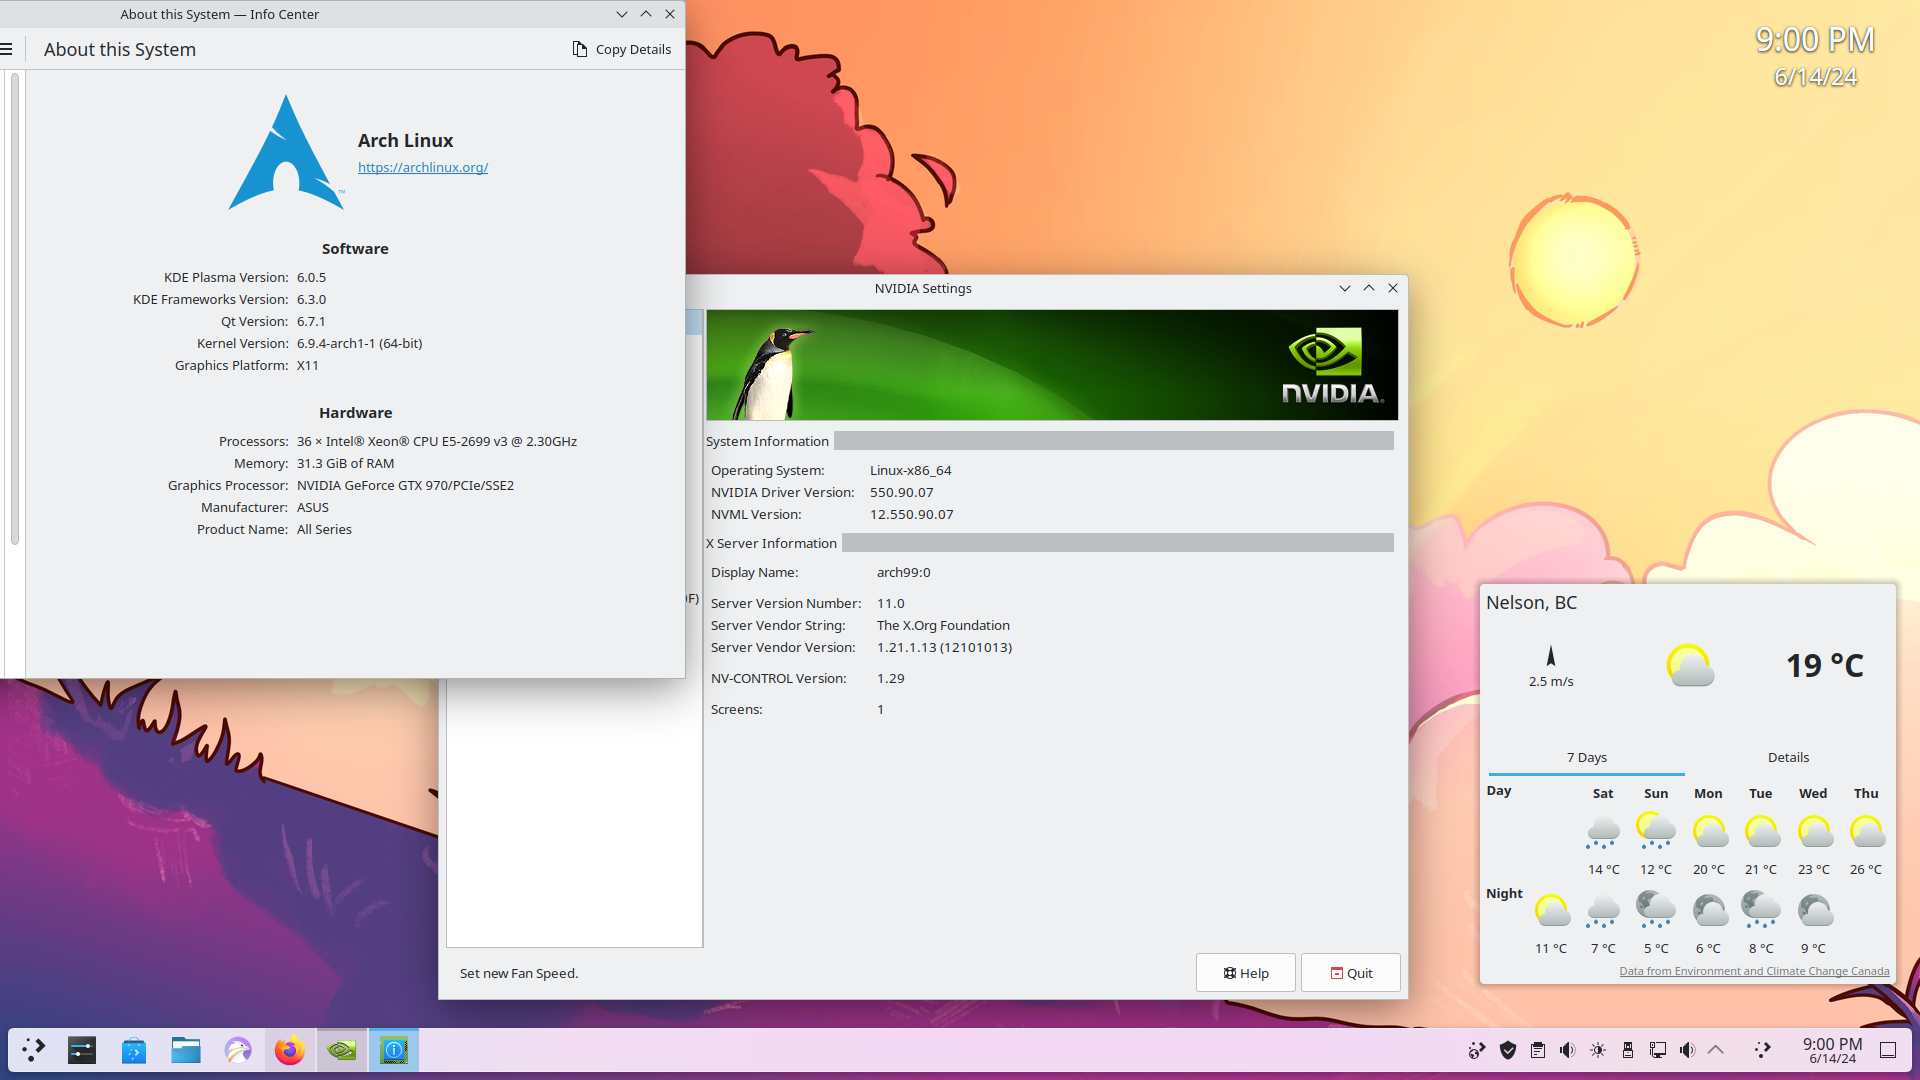Click the 2.5 m/s wind speed
The height and width of the screenshot is (1080, 1920).
point(1551,682)
